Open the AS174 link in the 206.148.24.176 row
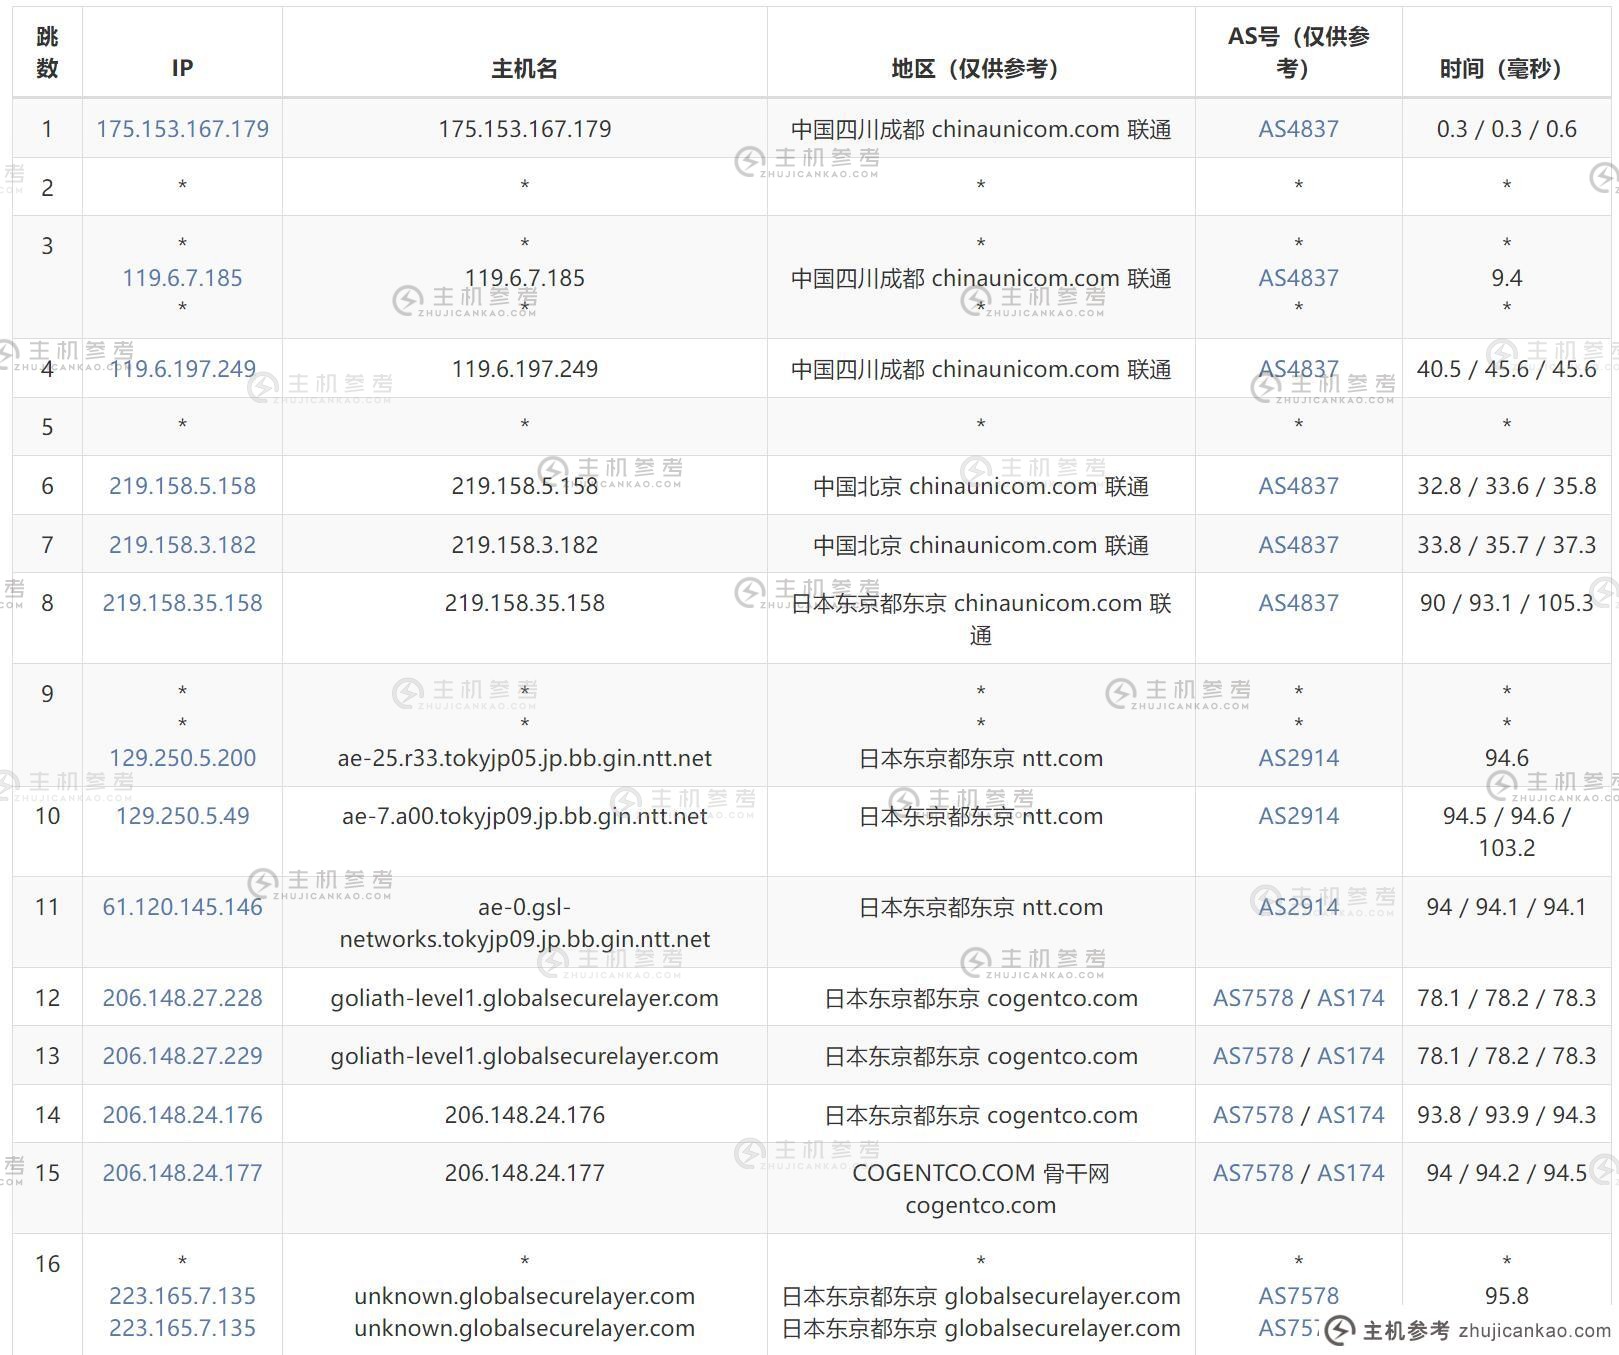The height and width of the screenshot is (1355, 1619). (1351, 1115)
